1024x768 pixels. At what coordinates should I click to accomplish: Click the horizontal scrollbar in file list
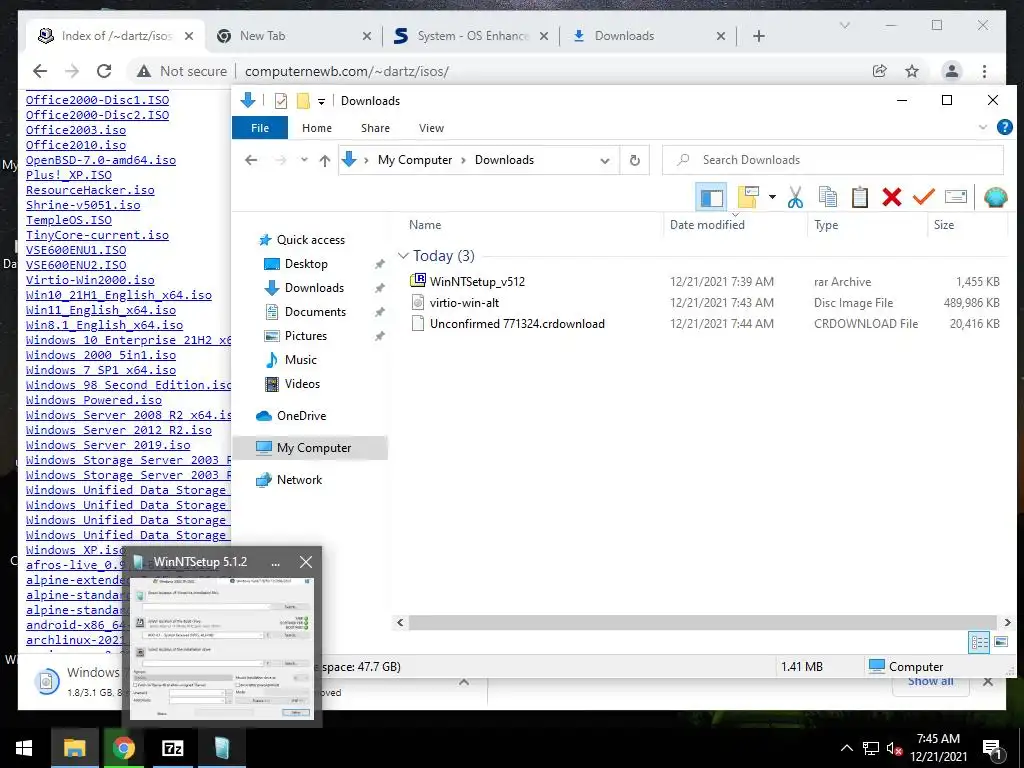pyautogui.click(x=703, y=622)
